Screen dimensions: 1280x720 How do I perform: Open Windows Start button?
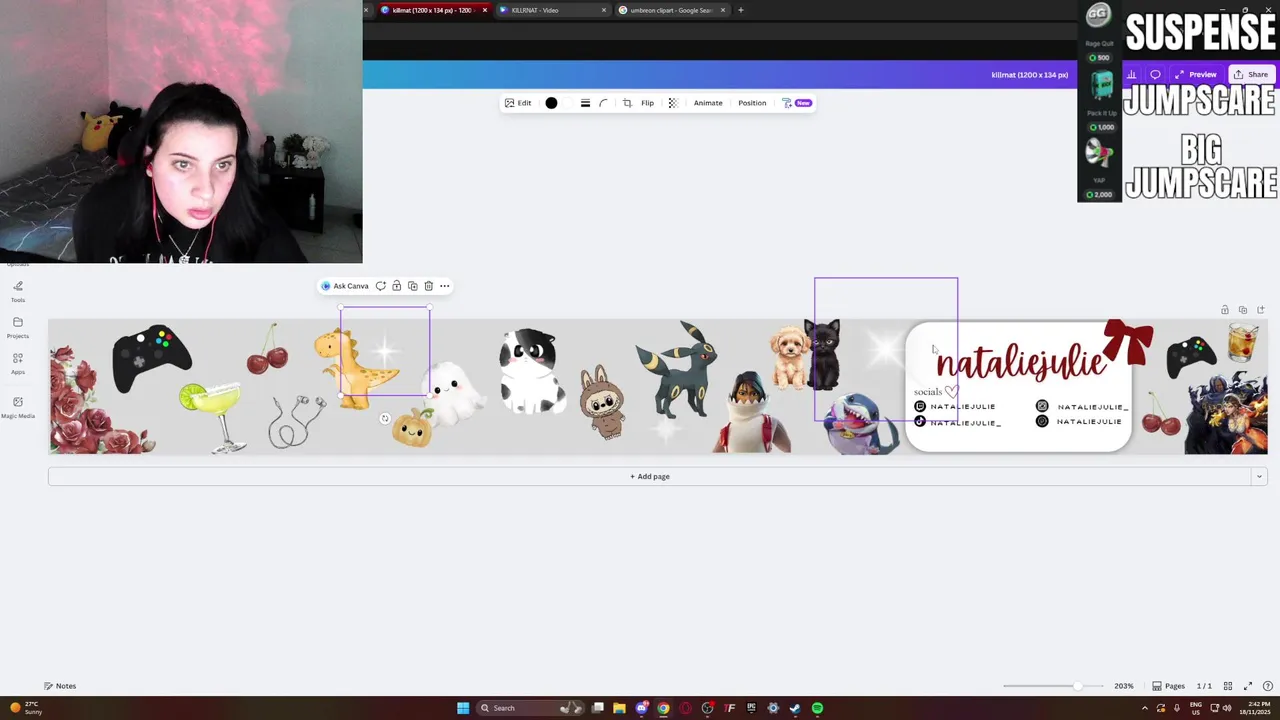[x=463, y=708]
